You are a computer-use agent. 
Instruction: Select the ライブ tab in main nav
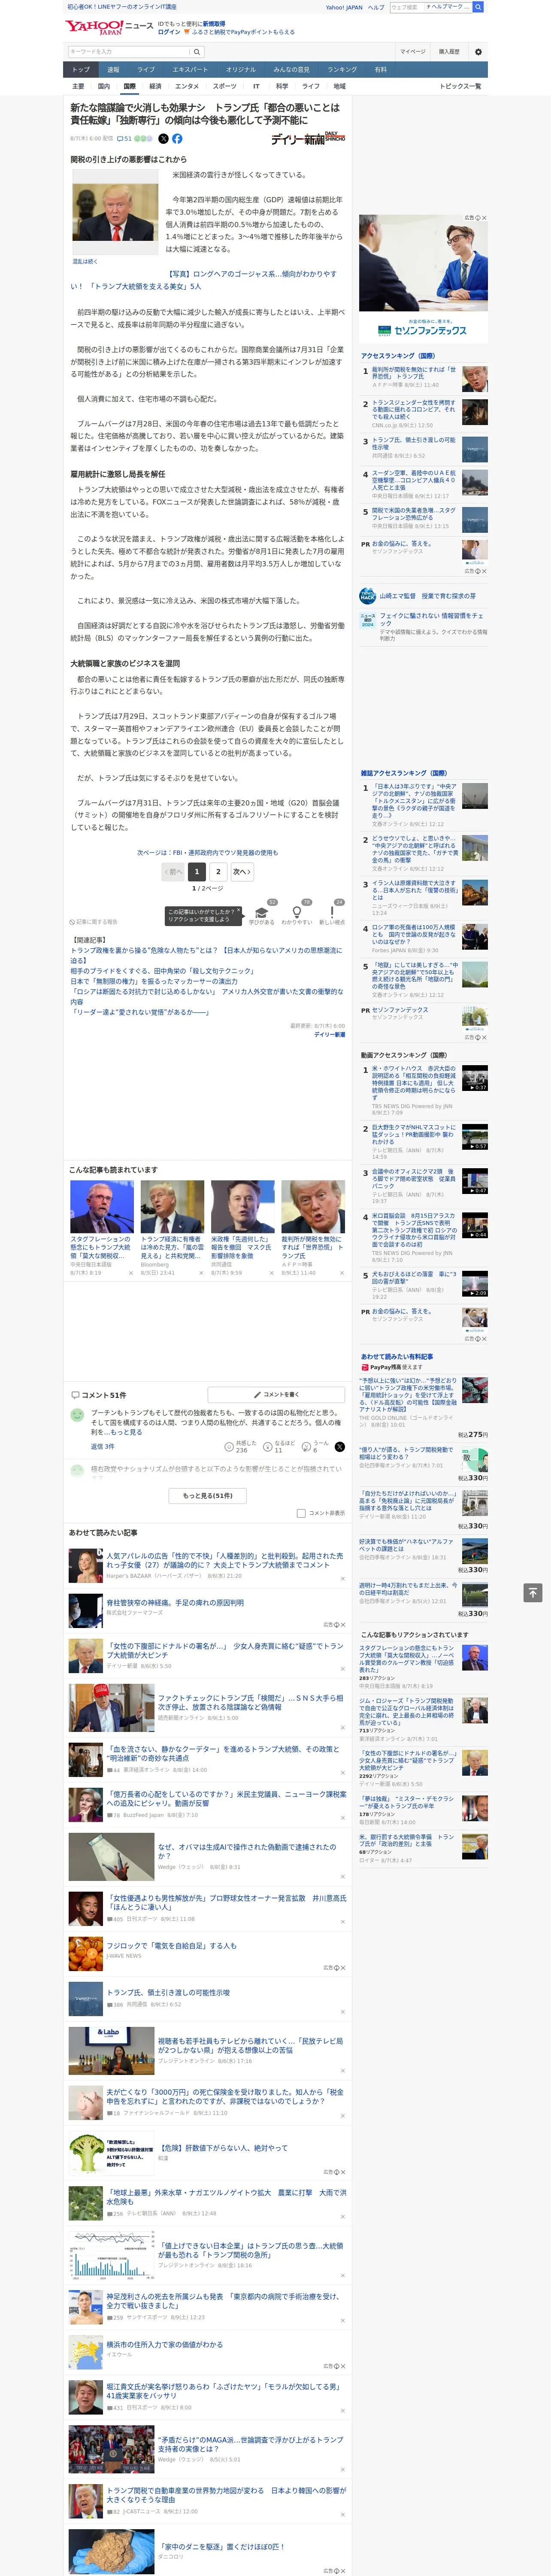(146, 70)
